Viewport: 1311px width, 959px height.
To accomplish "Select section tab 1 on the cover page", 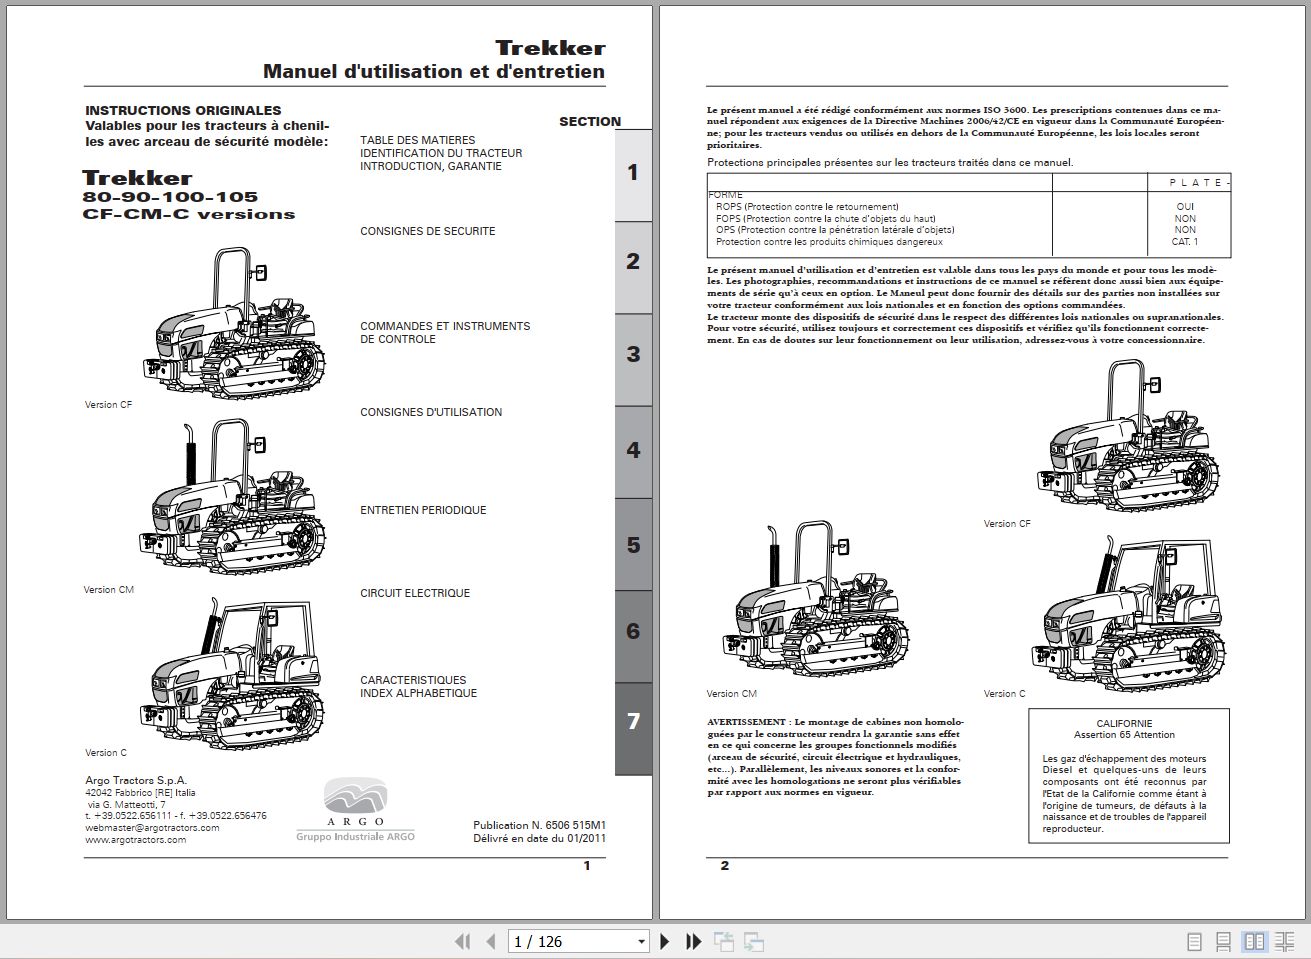I will click(x=632, y=172).
